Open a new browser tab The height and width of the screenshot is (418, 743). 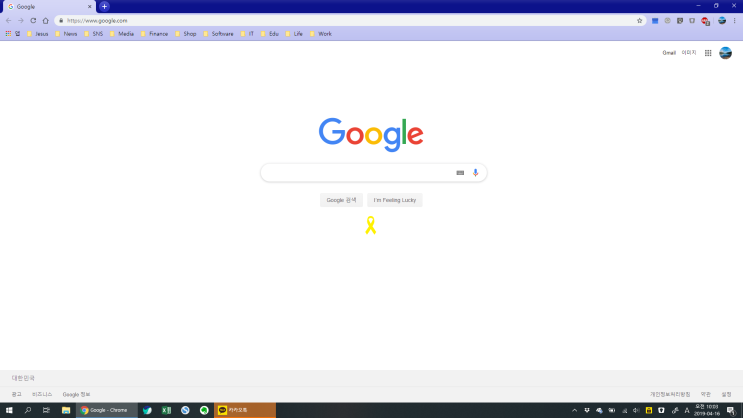pyautogui.click(x=104, y=7)
